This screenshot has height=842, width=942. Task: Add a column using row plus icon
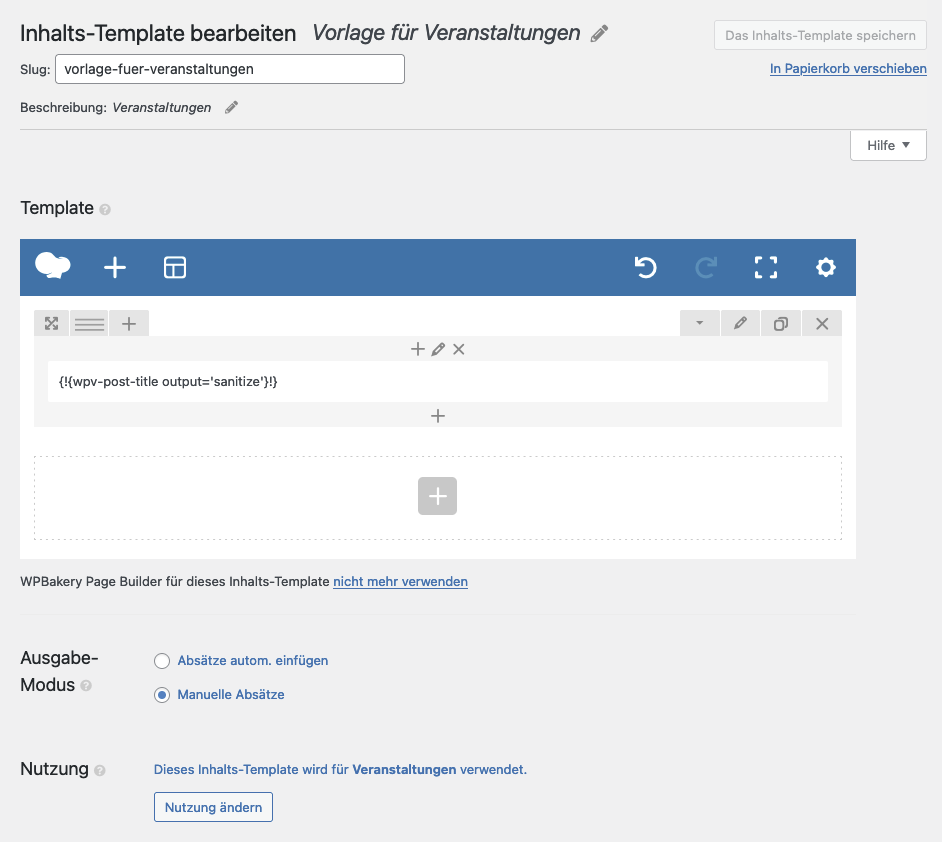pos(129,324)
